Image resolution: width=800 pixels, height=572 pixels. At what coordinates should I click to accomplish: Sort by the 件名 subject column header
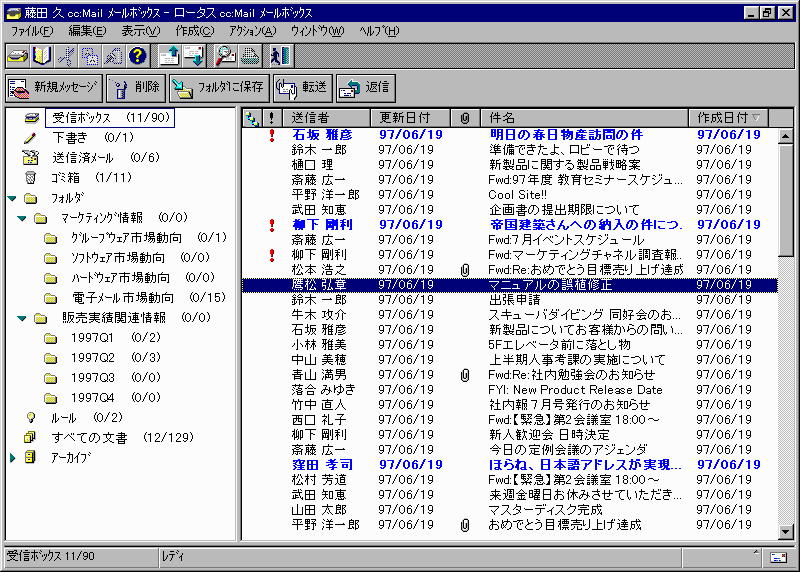point(585,118)
